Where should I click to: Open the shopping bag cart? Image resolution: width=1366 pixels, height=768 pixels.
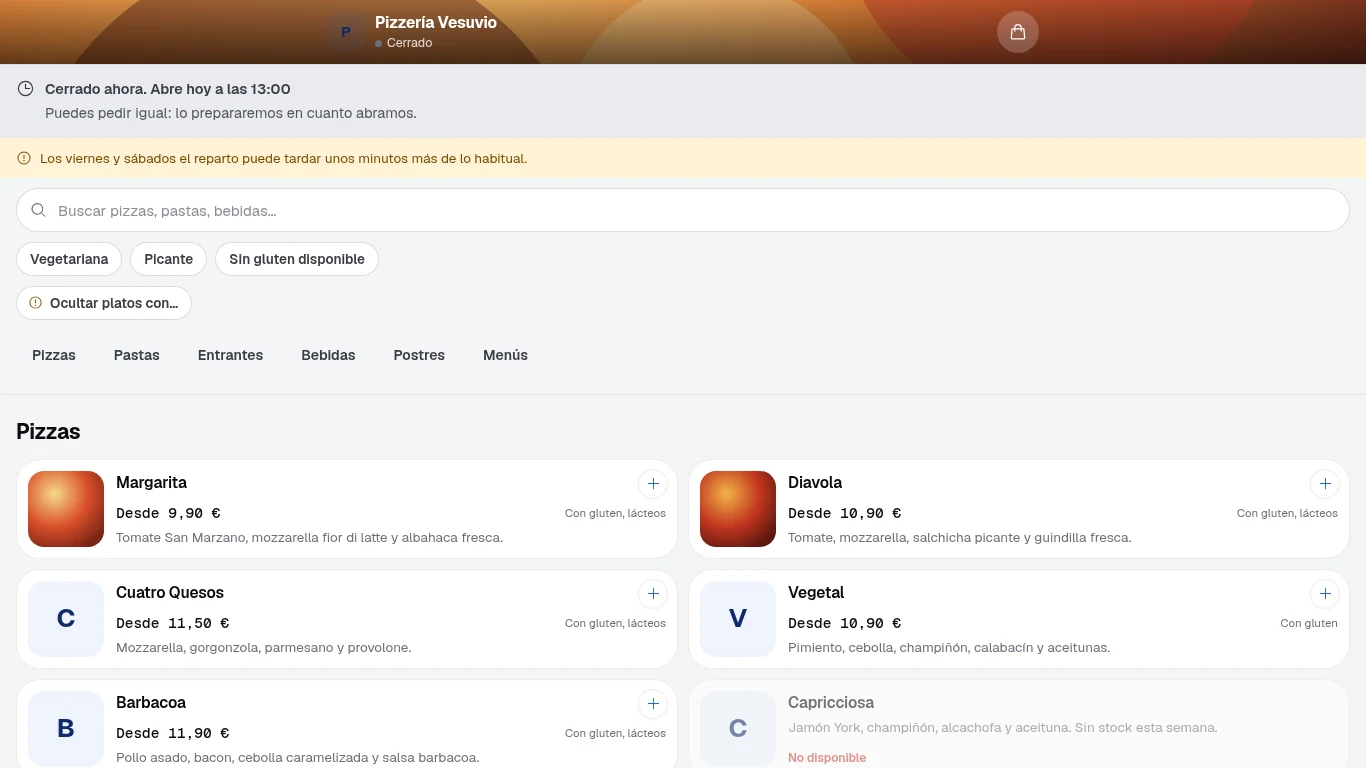(1018, 32)
